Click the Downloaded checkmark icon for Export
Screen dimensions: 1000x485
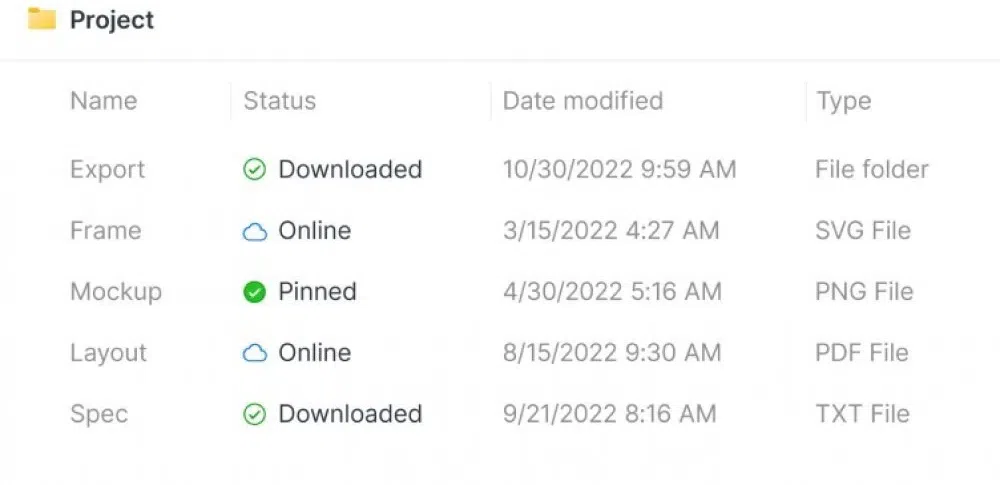255,170
